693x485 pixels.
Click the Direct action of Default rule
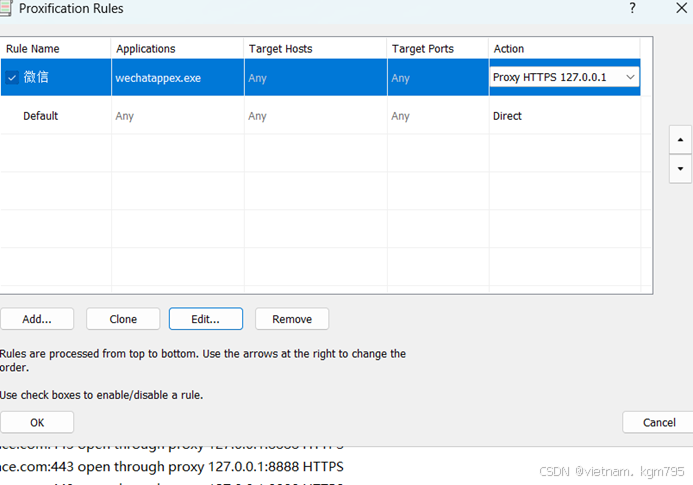point(507,116)
